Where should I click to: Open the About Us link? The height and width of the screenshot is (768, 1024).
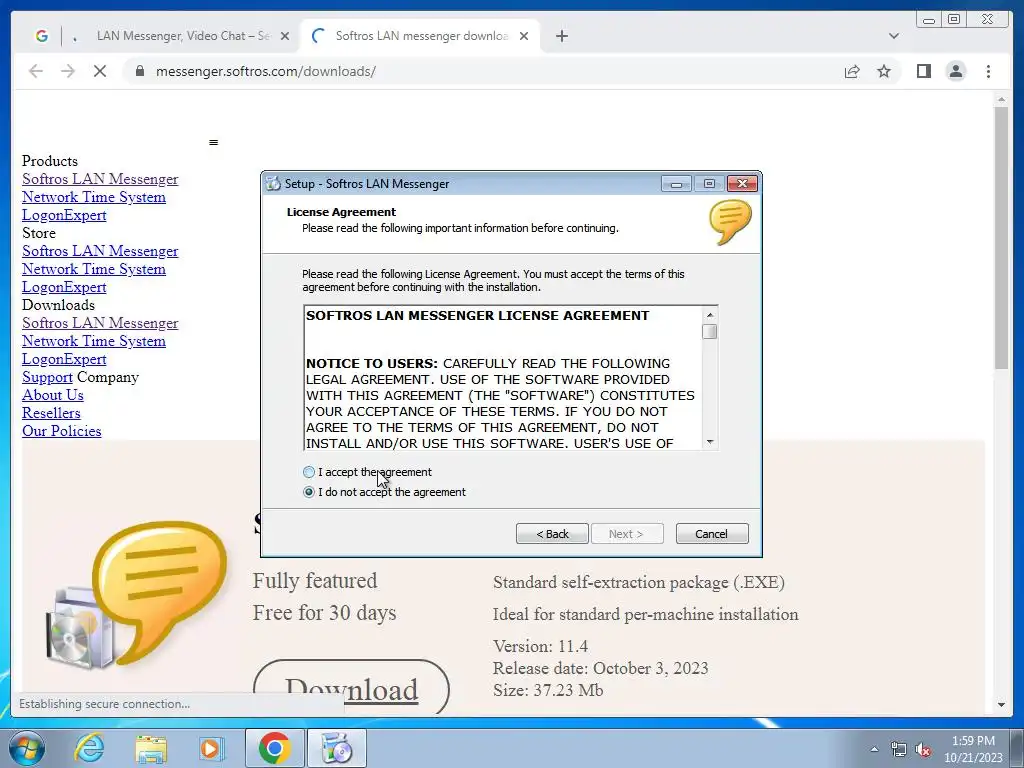pos(53,394)
